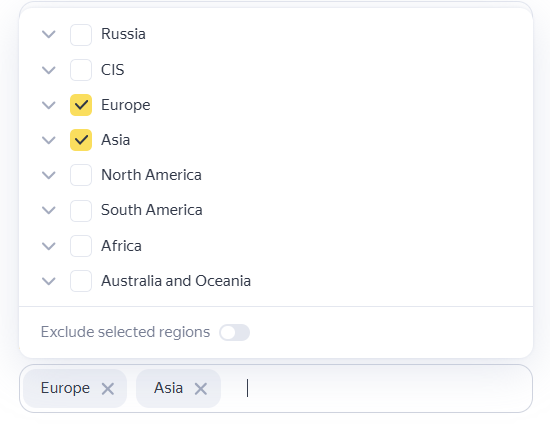The height and width of the screenshot is (430, 550).
Task: Expand the North America chevron
Action: point(49,175)
